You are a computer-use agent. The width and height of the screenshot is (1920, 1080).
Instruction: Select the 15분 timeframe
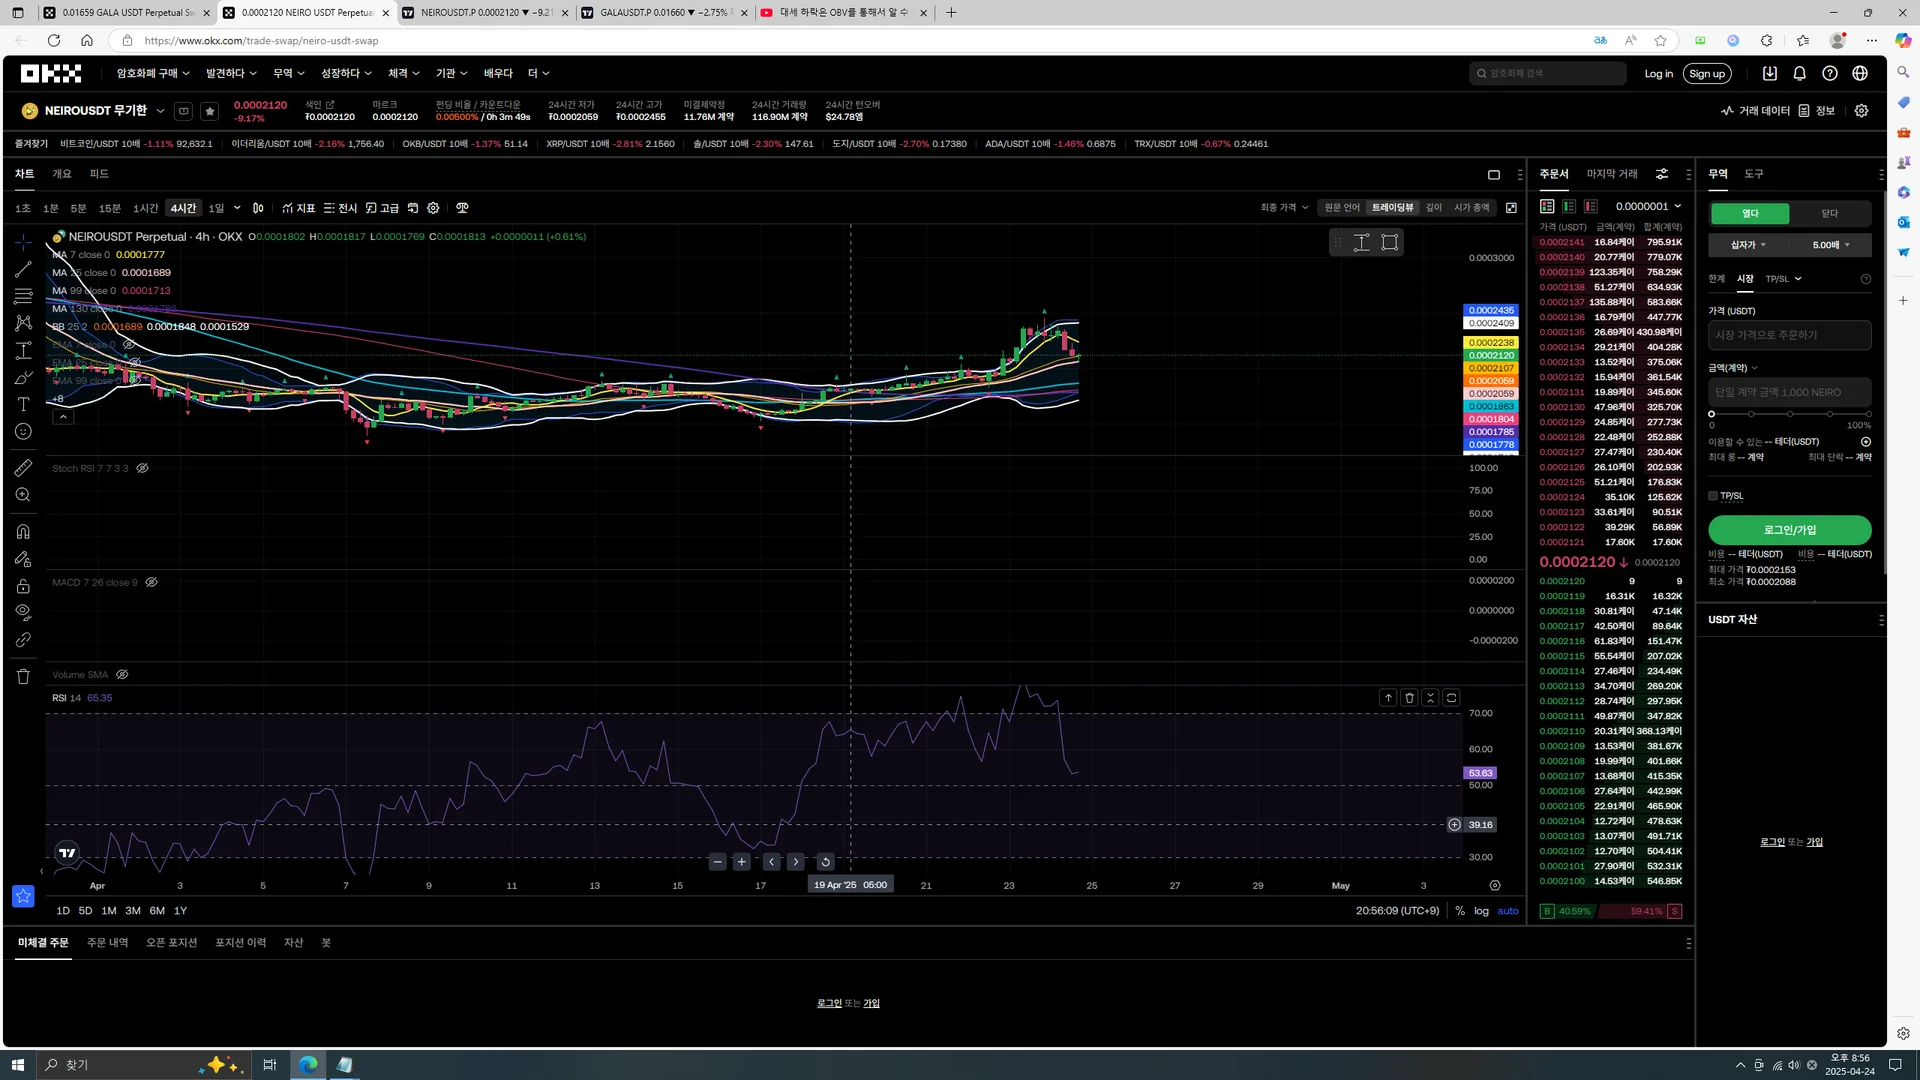(109, 208)
